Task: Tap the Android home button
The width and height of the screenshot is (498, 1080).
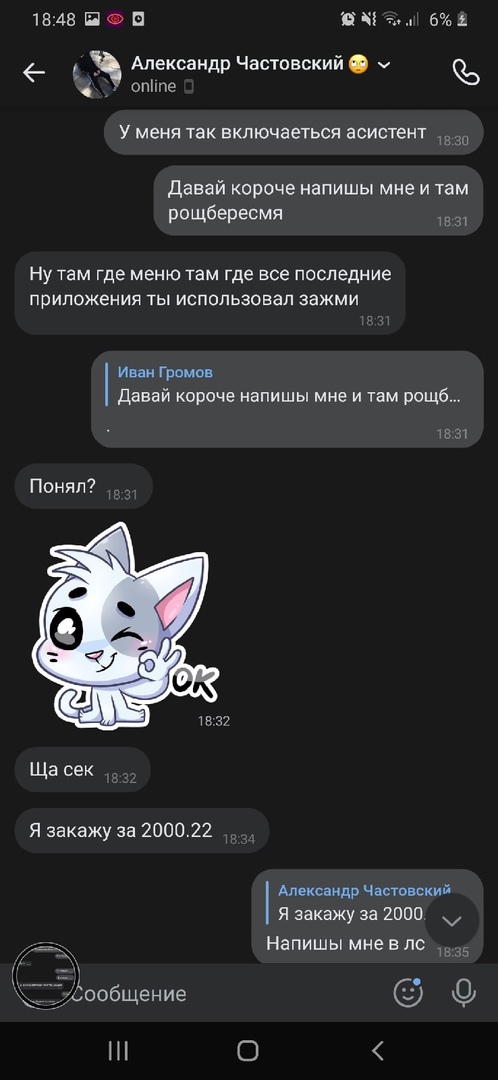Action: pos(248,1050)
